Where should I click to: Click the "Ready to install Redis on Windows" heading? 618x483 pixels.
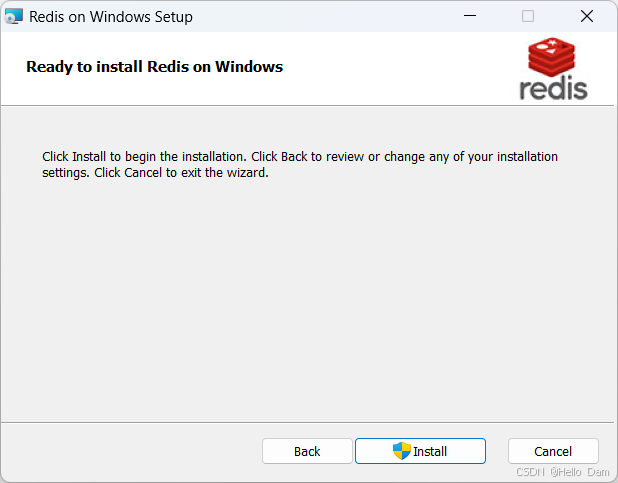click(x=154, y=67)
